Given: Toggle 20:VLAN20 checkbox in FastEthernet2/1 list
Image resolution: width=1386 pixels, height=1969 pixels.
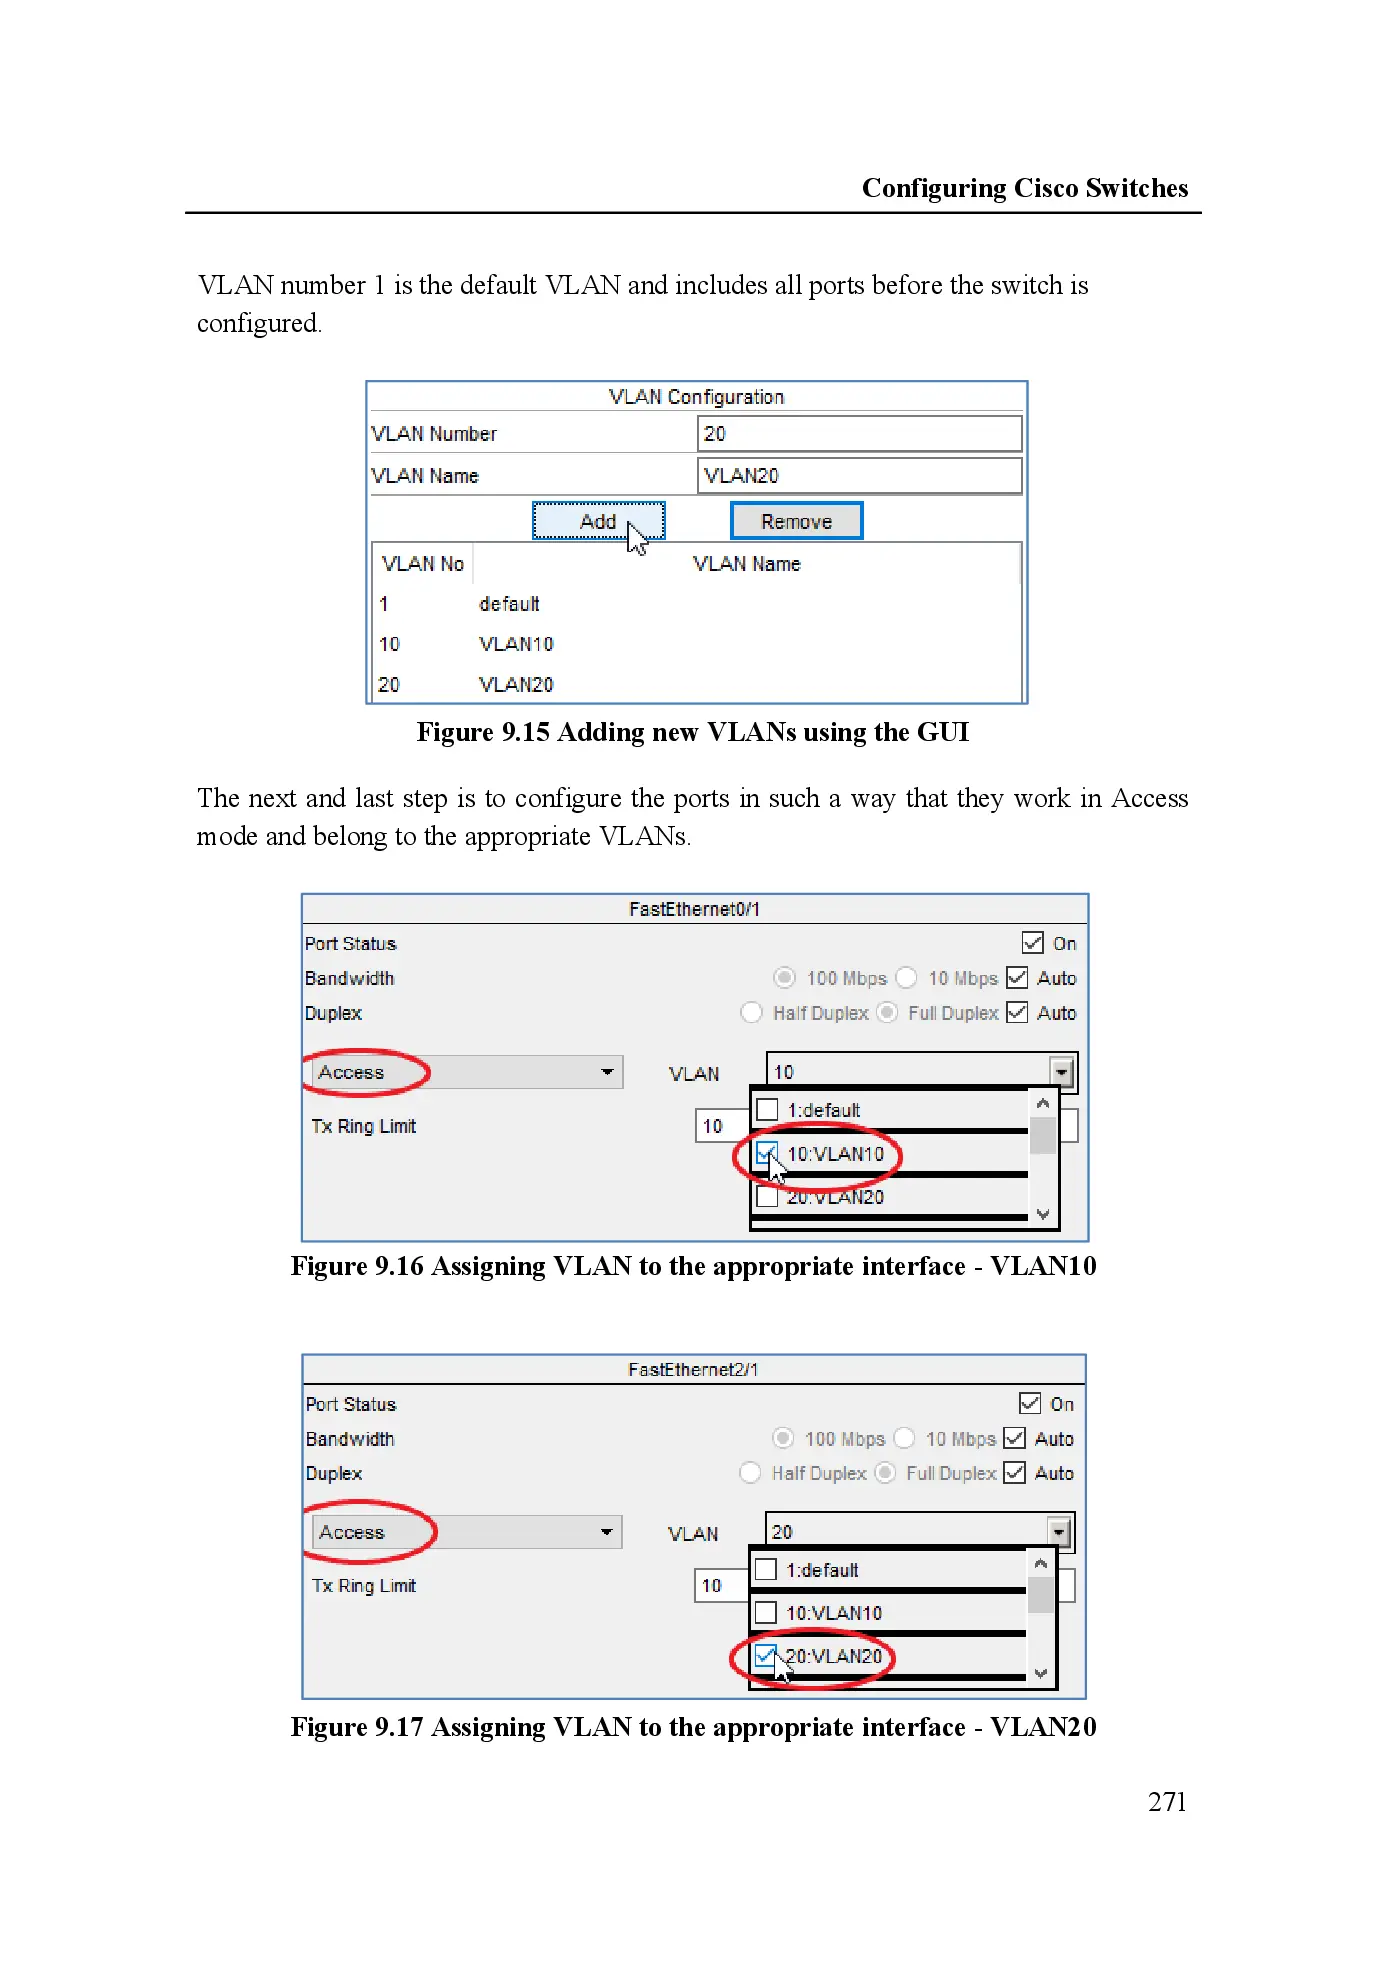Looking at the screenshot, I should (766, 1657).
